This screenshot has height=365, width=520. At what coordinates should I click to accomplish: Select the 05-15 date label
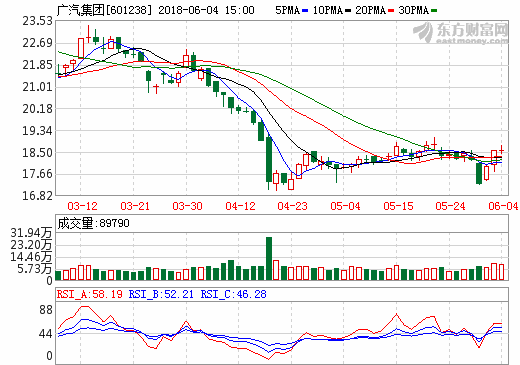pos(398,206)
